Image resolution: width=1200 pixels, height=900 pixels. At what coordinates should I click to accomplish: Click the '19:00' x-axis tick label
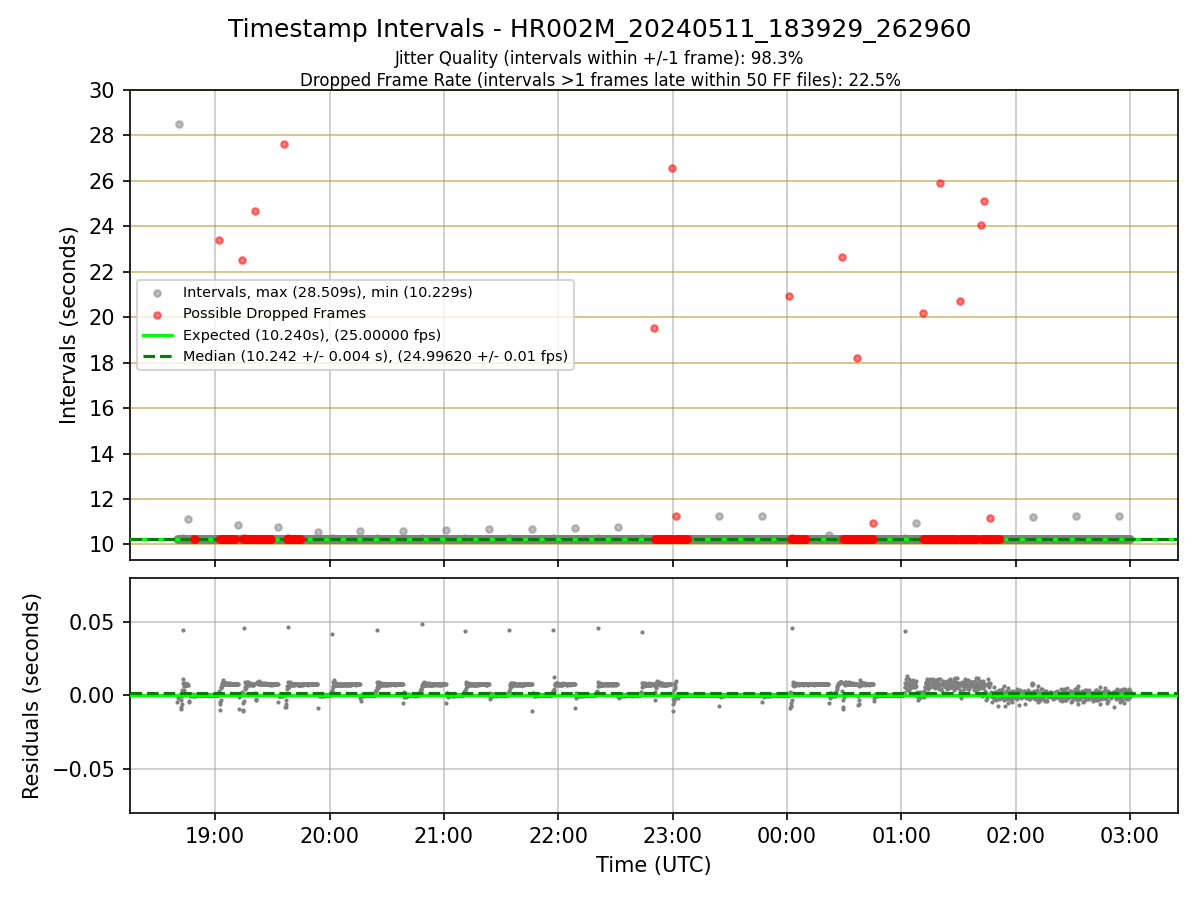click(215, 837)
